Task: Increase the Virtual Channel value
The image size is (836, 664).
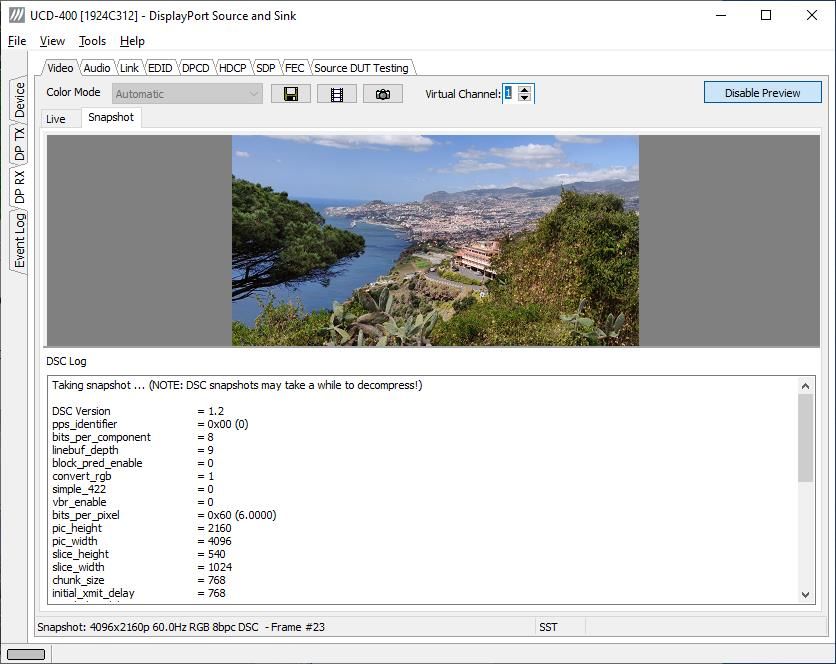Action: coord(525,89)
